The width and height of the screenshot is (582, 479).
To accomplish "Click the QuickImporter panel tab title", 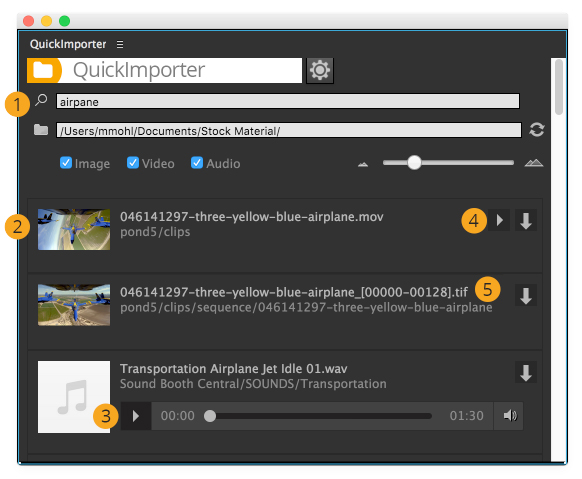I will pos(68,44).
